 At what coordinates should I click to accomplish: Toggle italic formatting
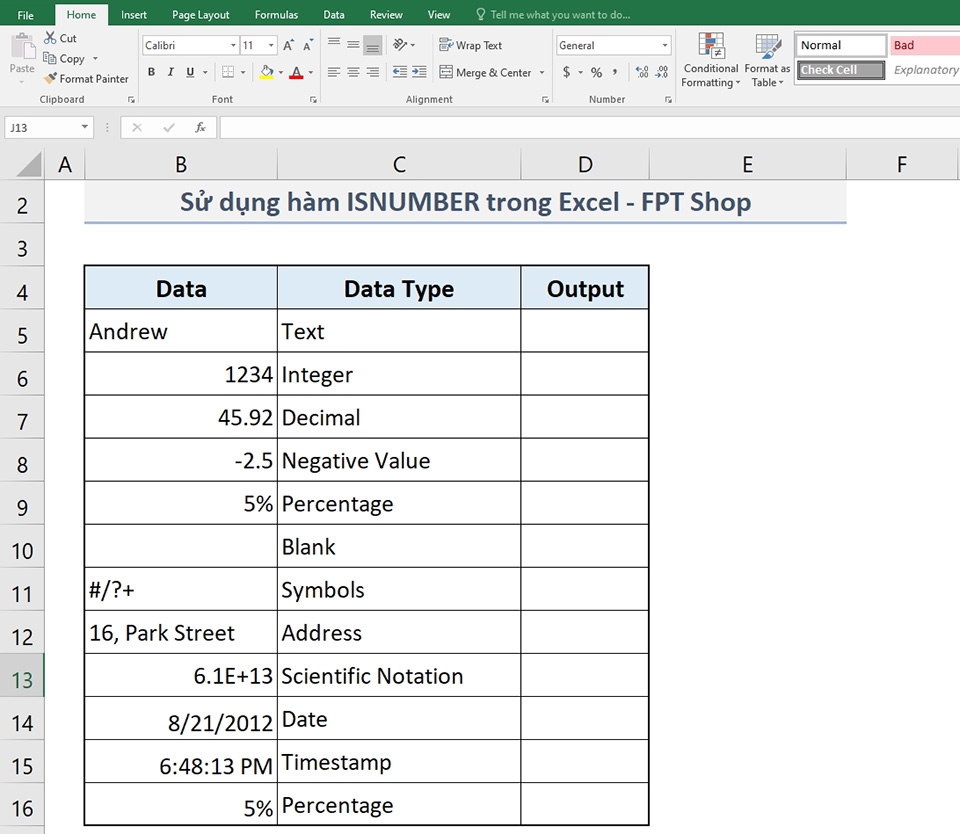click(169, 72)
